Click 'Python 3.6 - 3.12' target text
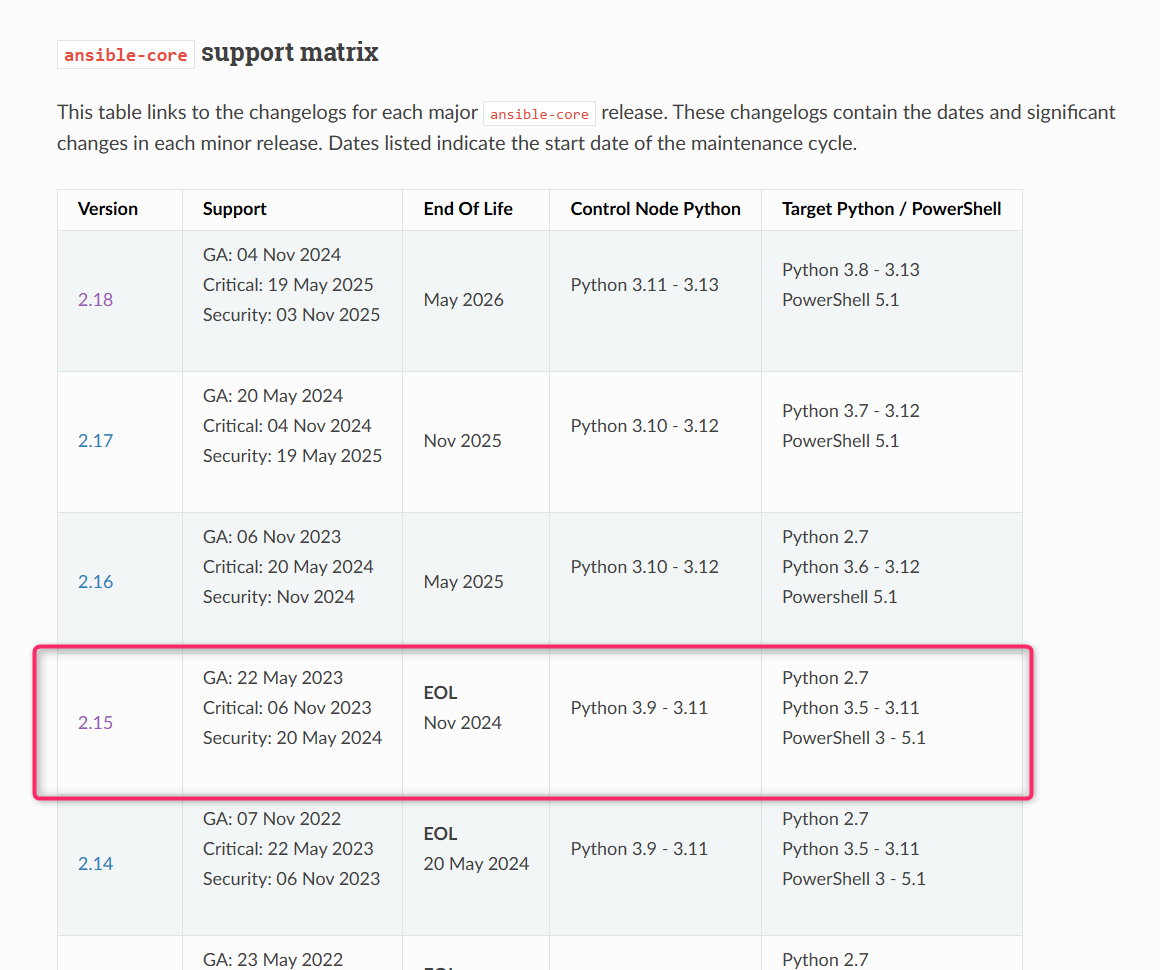The width and height of the screenshot is (1160, 970). pos(851,567)
